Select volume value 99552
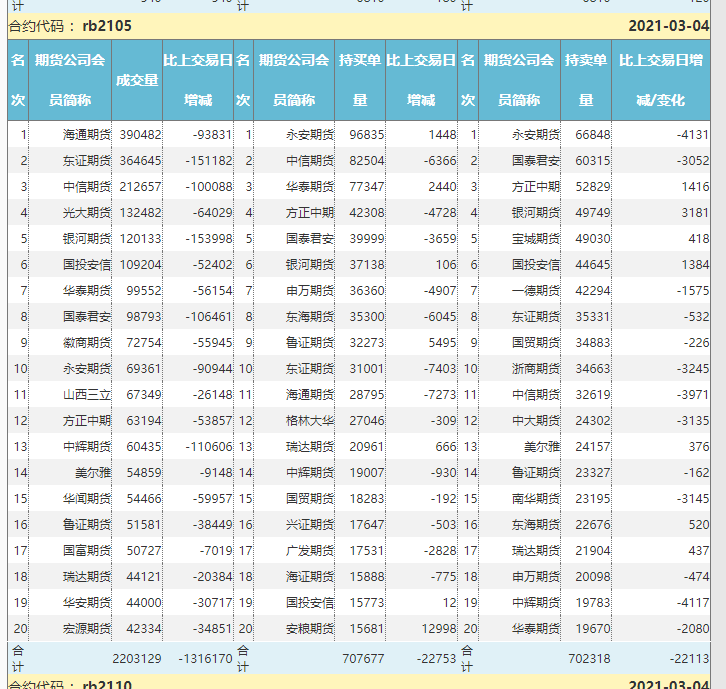The width and height of the screenshot is (726, 689). [144, 290]
